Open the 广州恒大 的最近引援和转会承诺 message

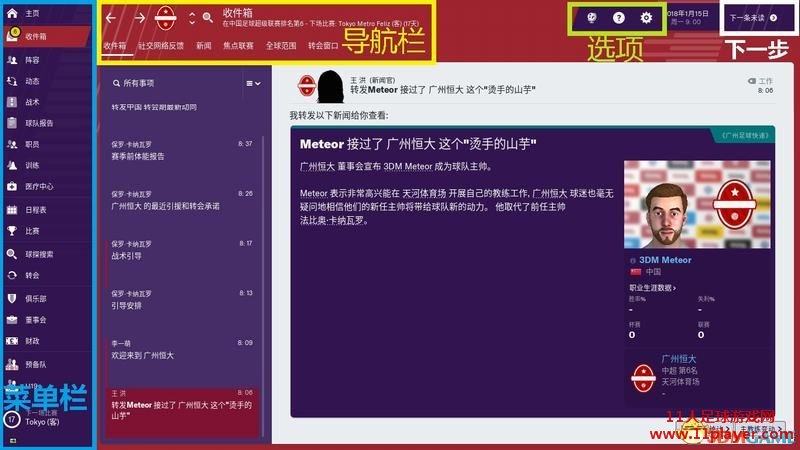coord(182,201)
